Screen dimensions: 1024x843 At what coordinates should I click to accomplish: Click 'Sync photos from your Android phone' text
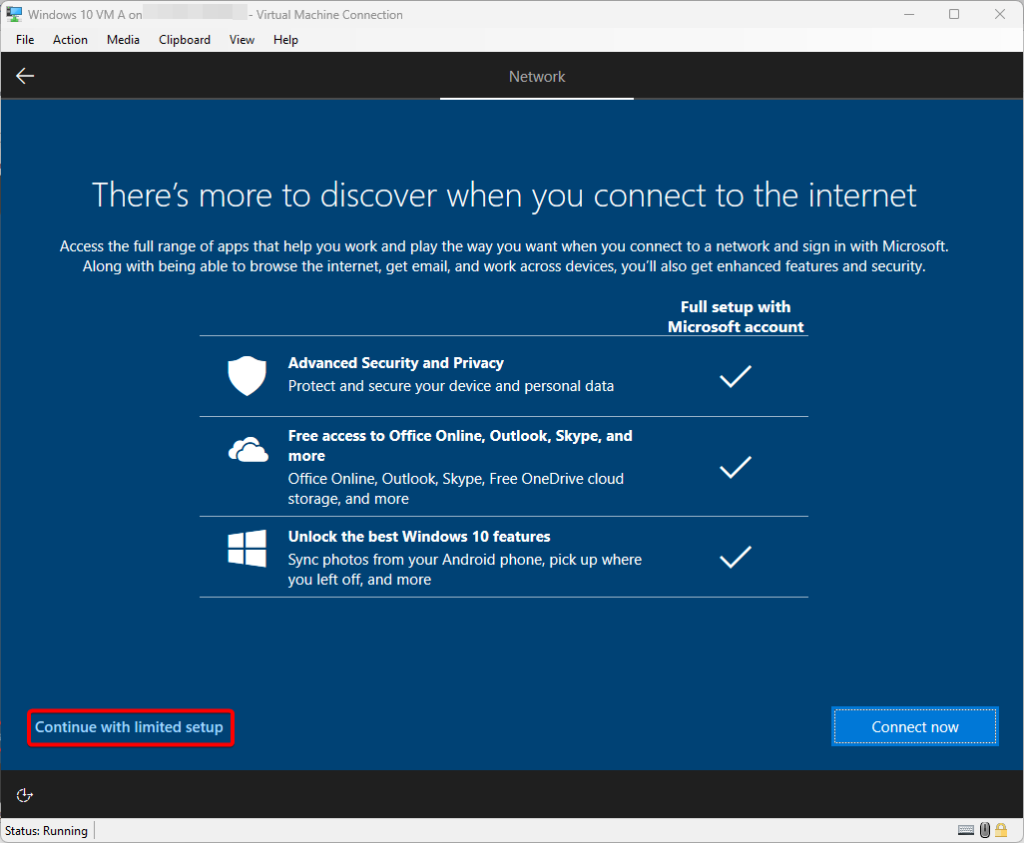pos(465,569)
